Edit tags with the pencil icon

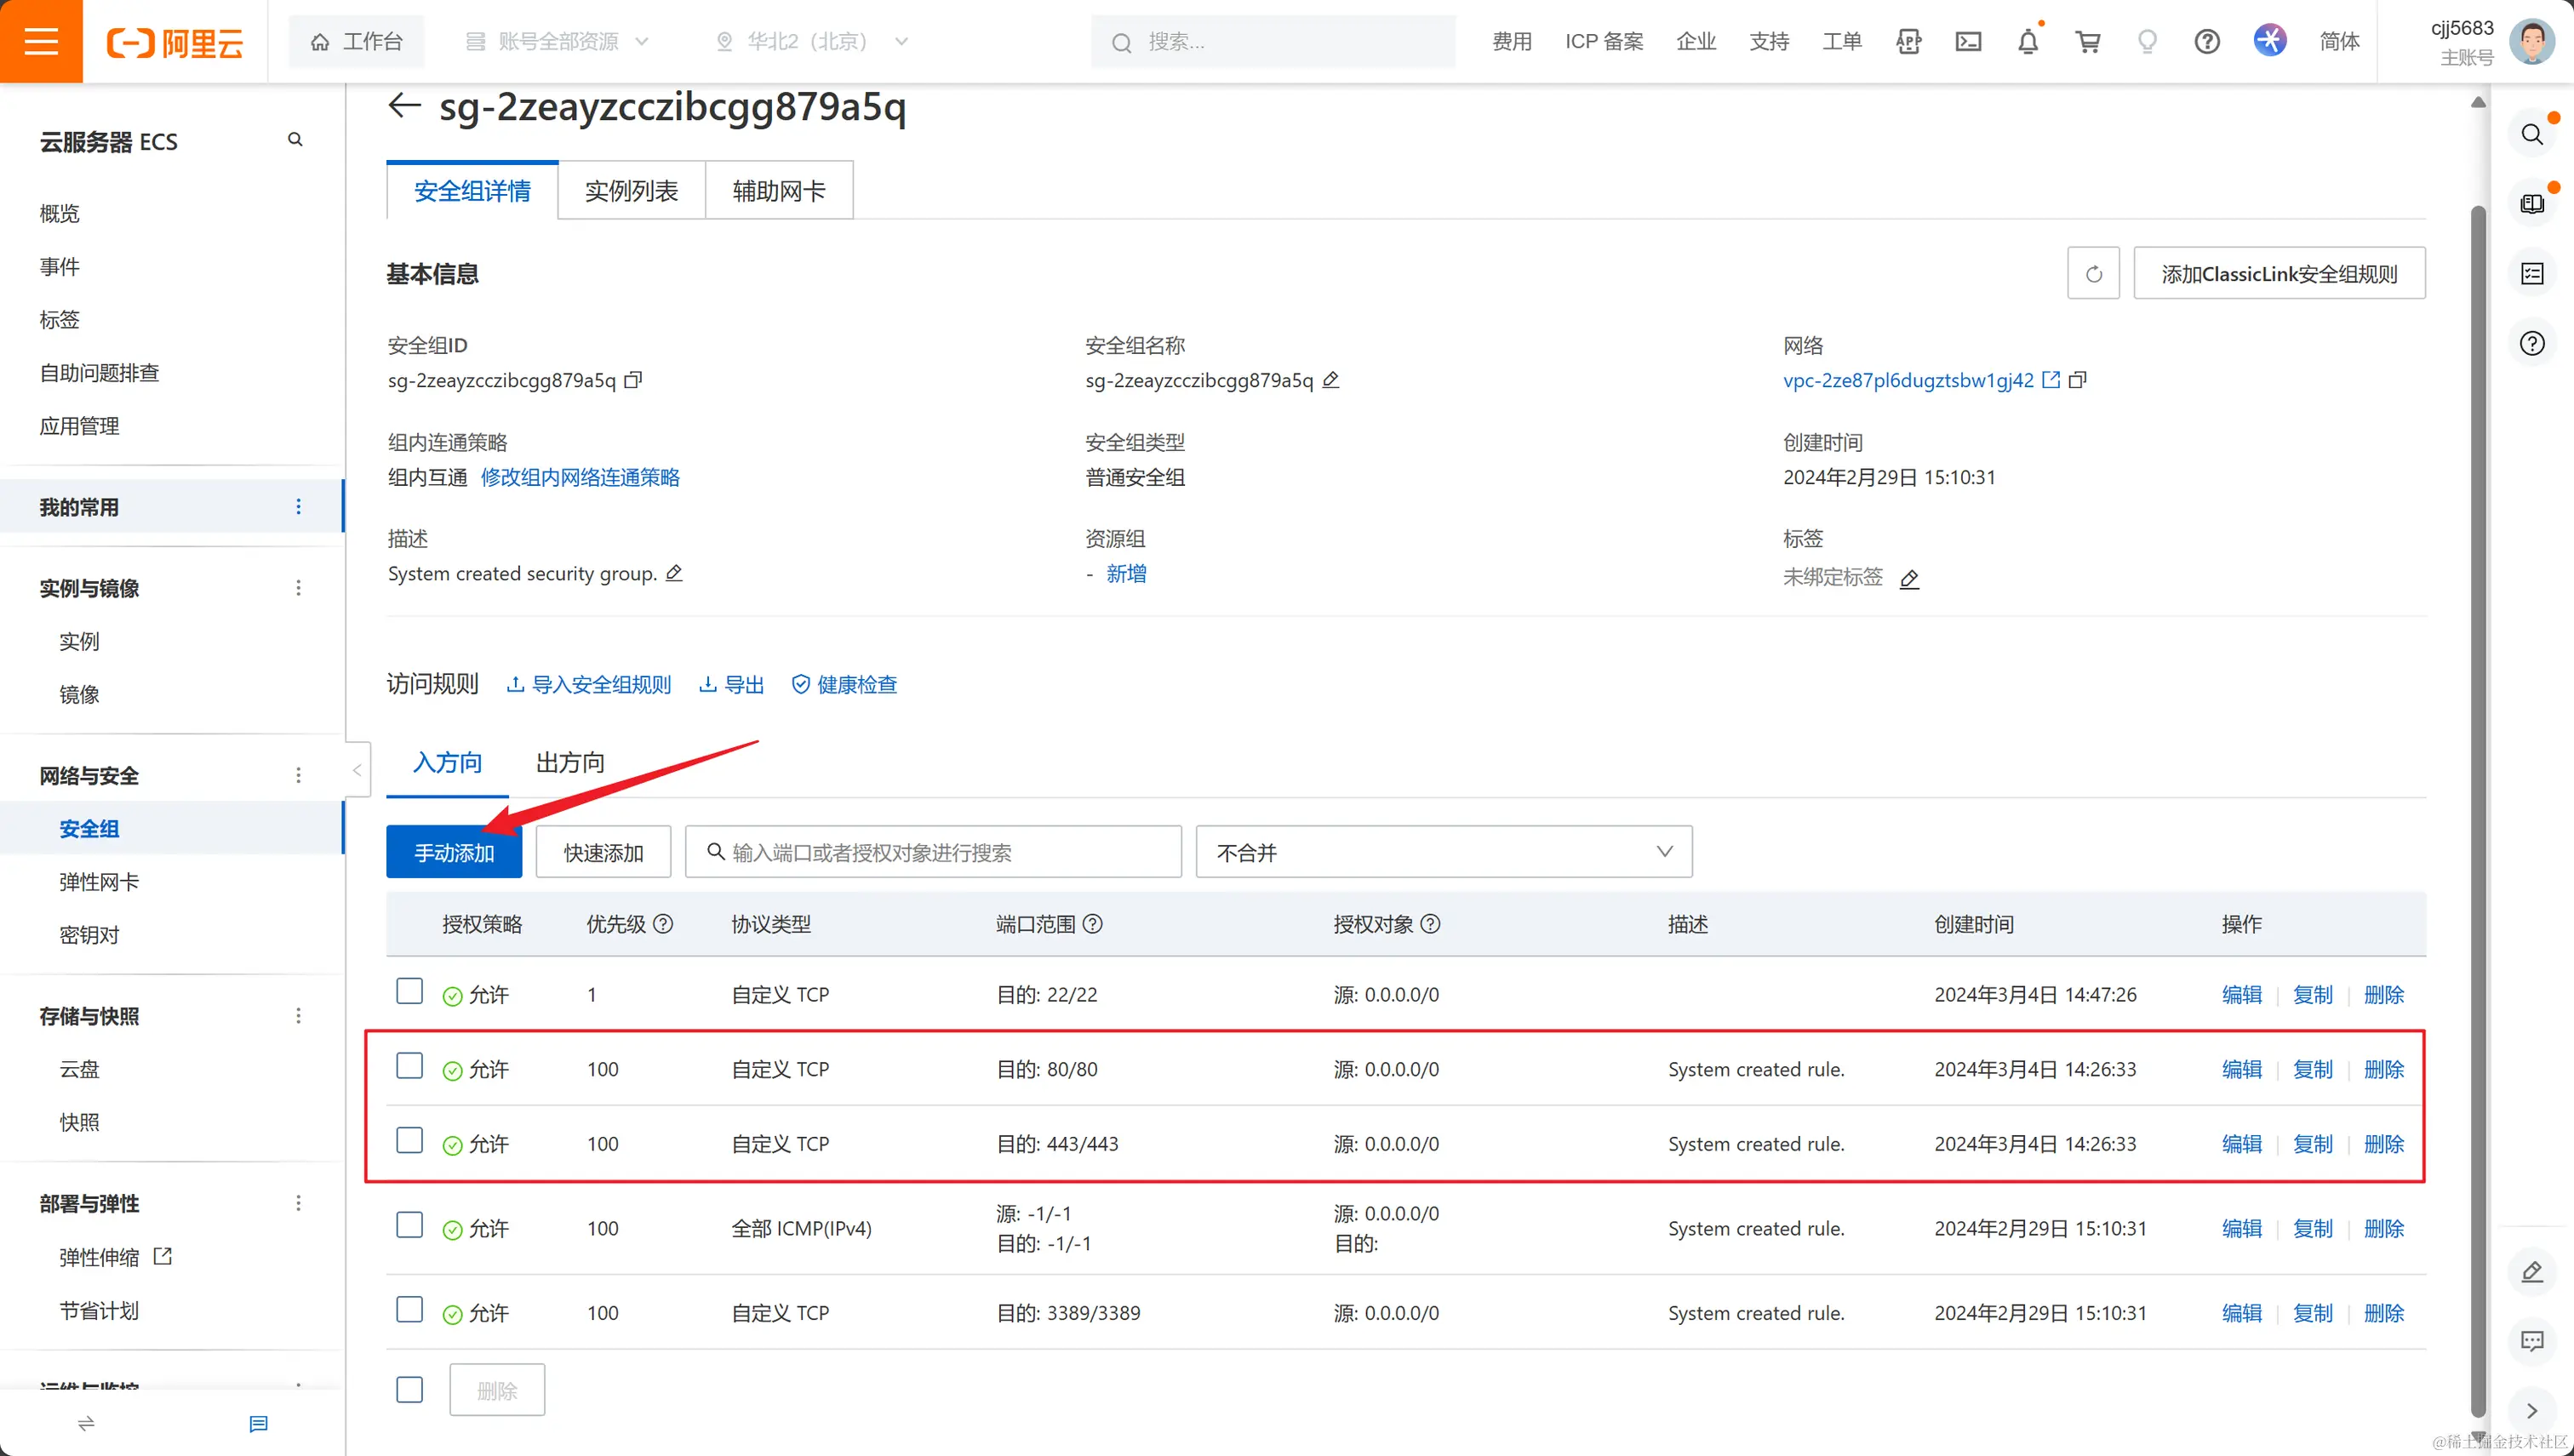tap(1909, 579)
